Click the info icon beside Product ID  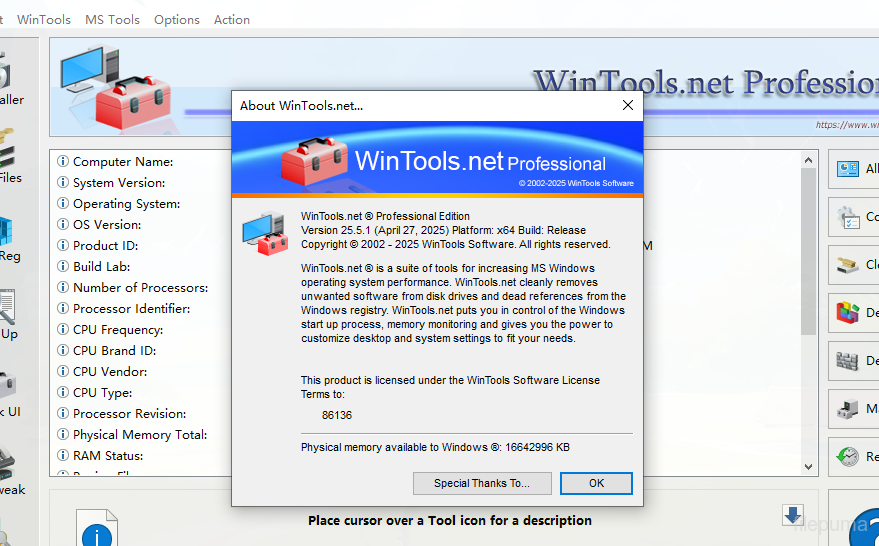[63, 246]
